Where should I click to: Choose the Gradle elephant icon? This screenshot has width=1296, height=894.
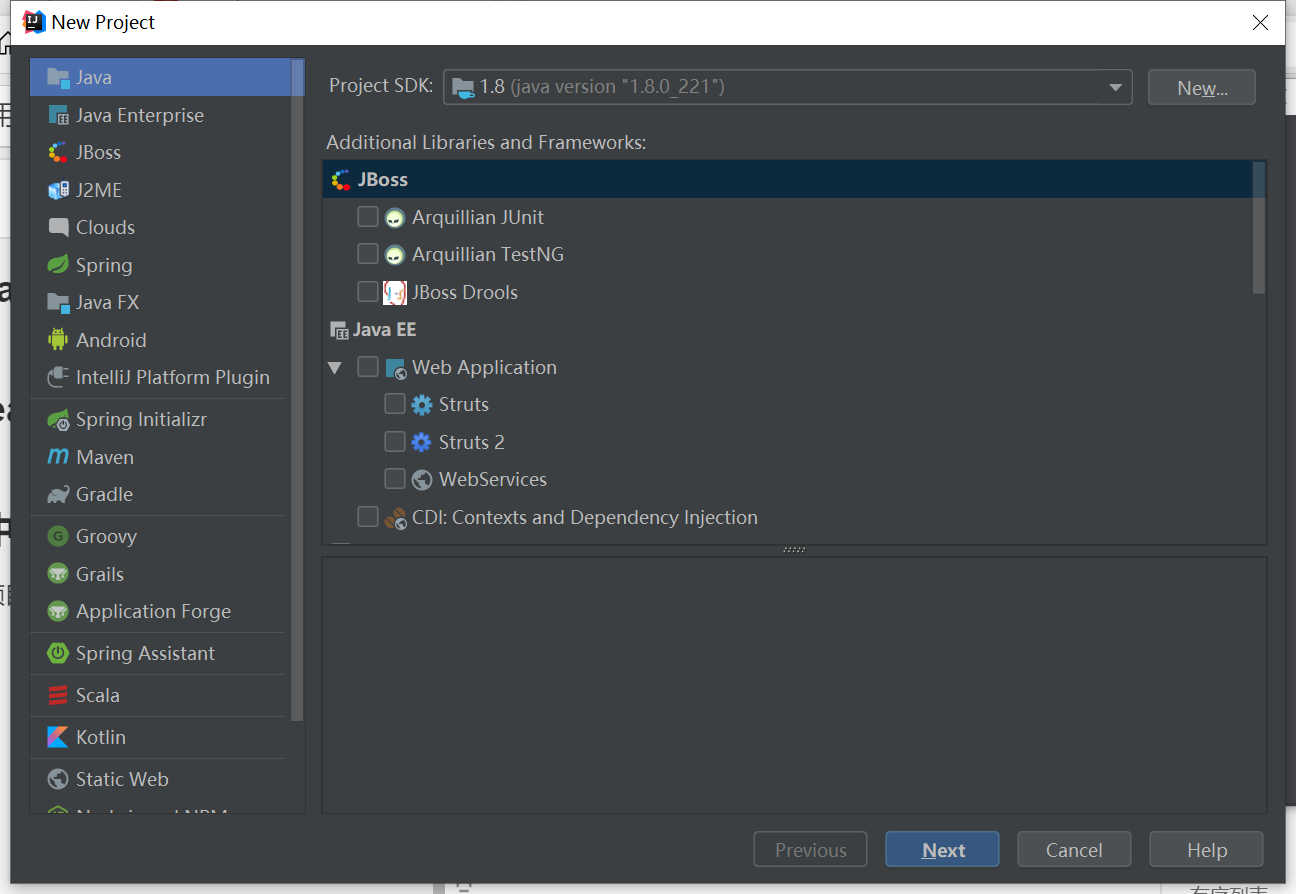58,494
